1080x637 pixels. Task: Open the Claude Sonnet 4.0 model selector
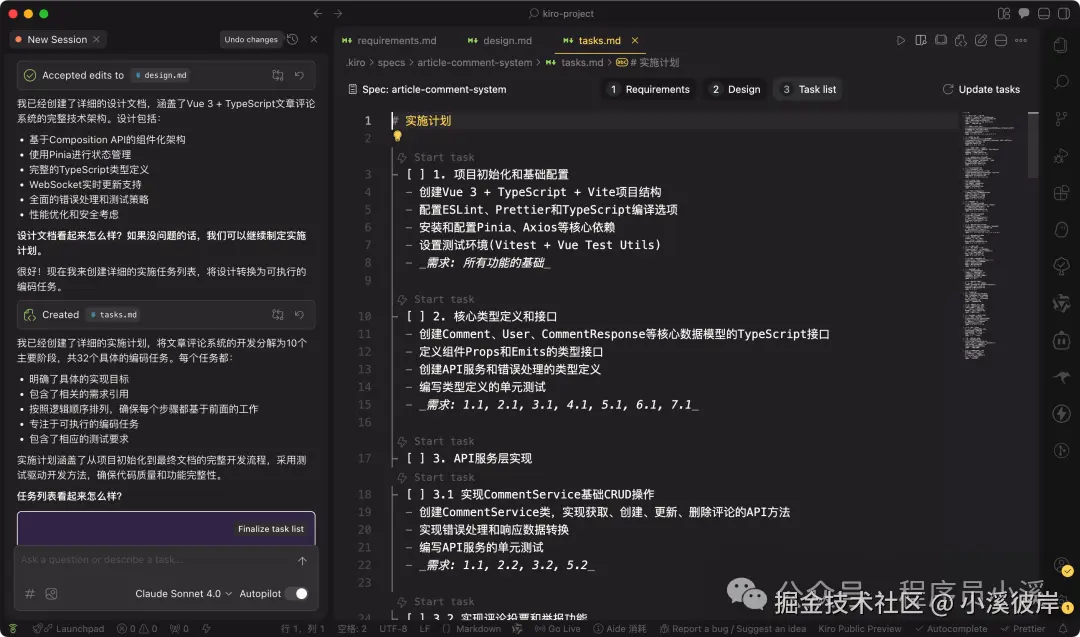(181, 593)
